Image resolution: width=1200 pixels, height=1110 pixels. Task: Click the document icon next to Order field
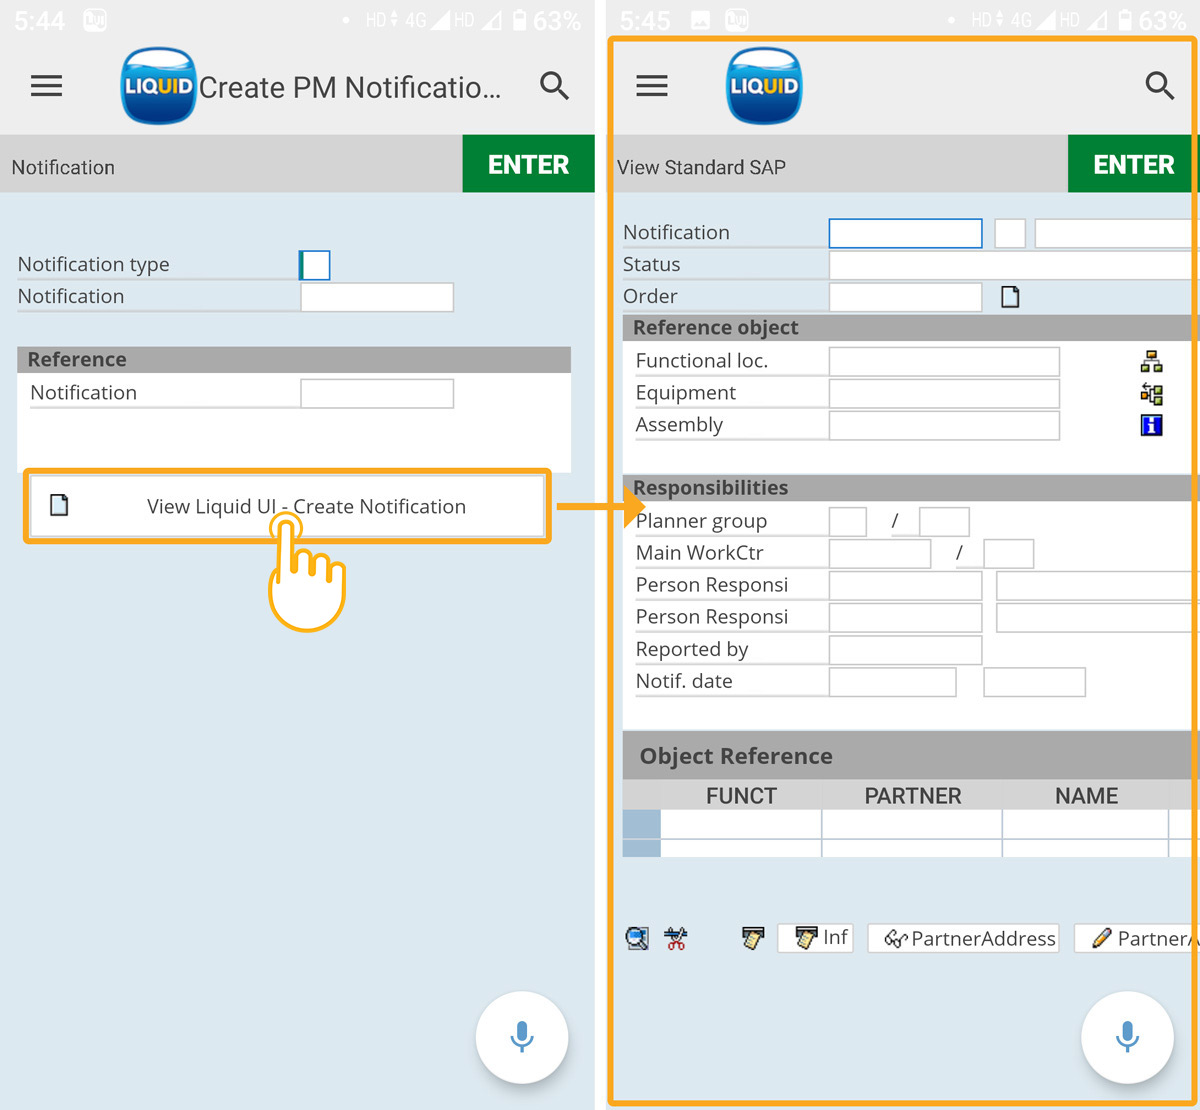[x=1010, y=297]
